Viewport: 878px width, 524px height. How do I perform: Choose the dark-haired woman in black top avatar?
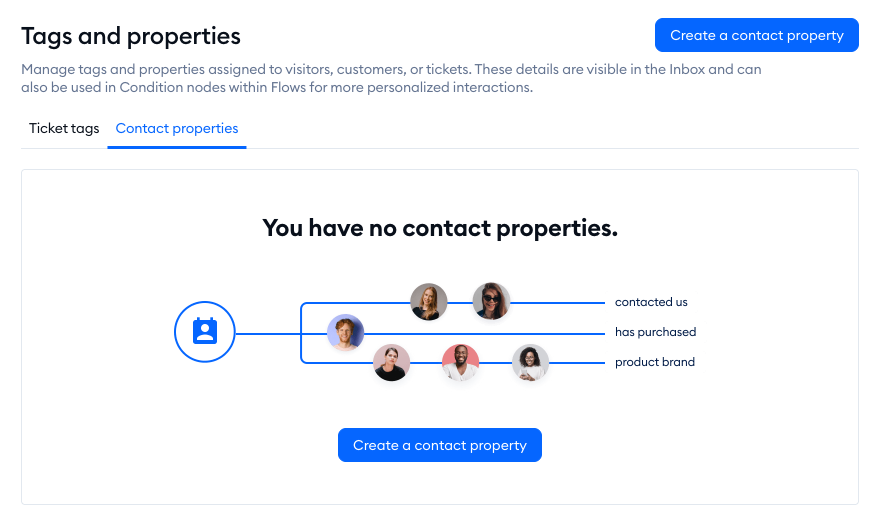click(x=391, y=362)
